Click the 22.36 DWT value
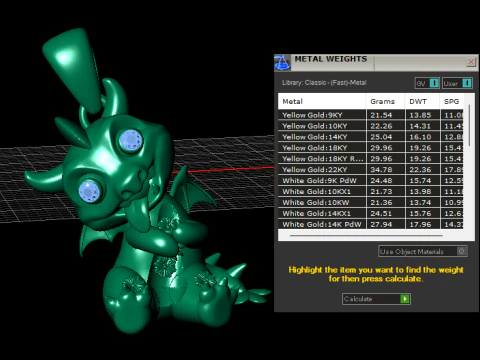The image size is (480, 360). click(420, 170)
